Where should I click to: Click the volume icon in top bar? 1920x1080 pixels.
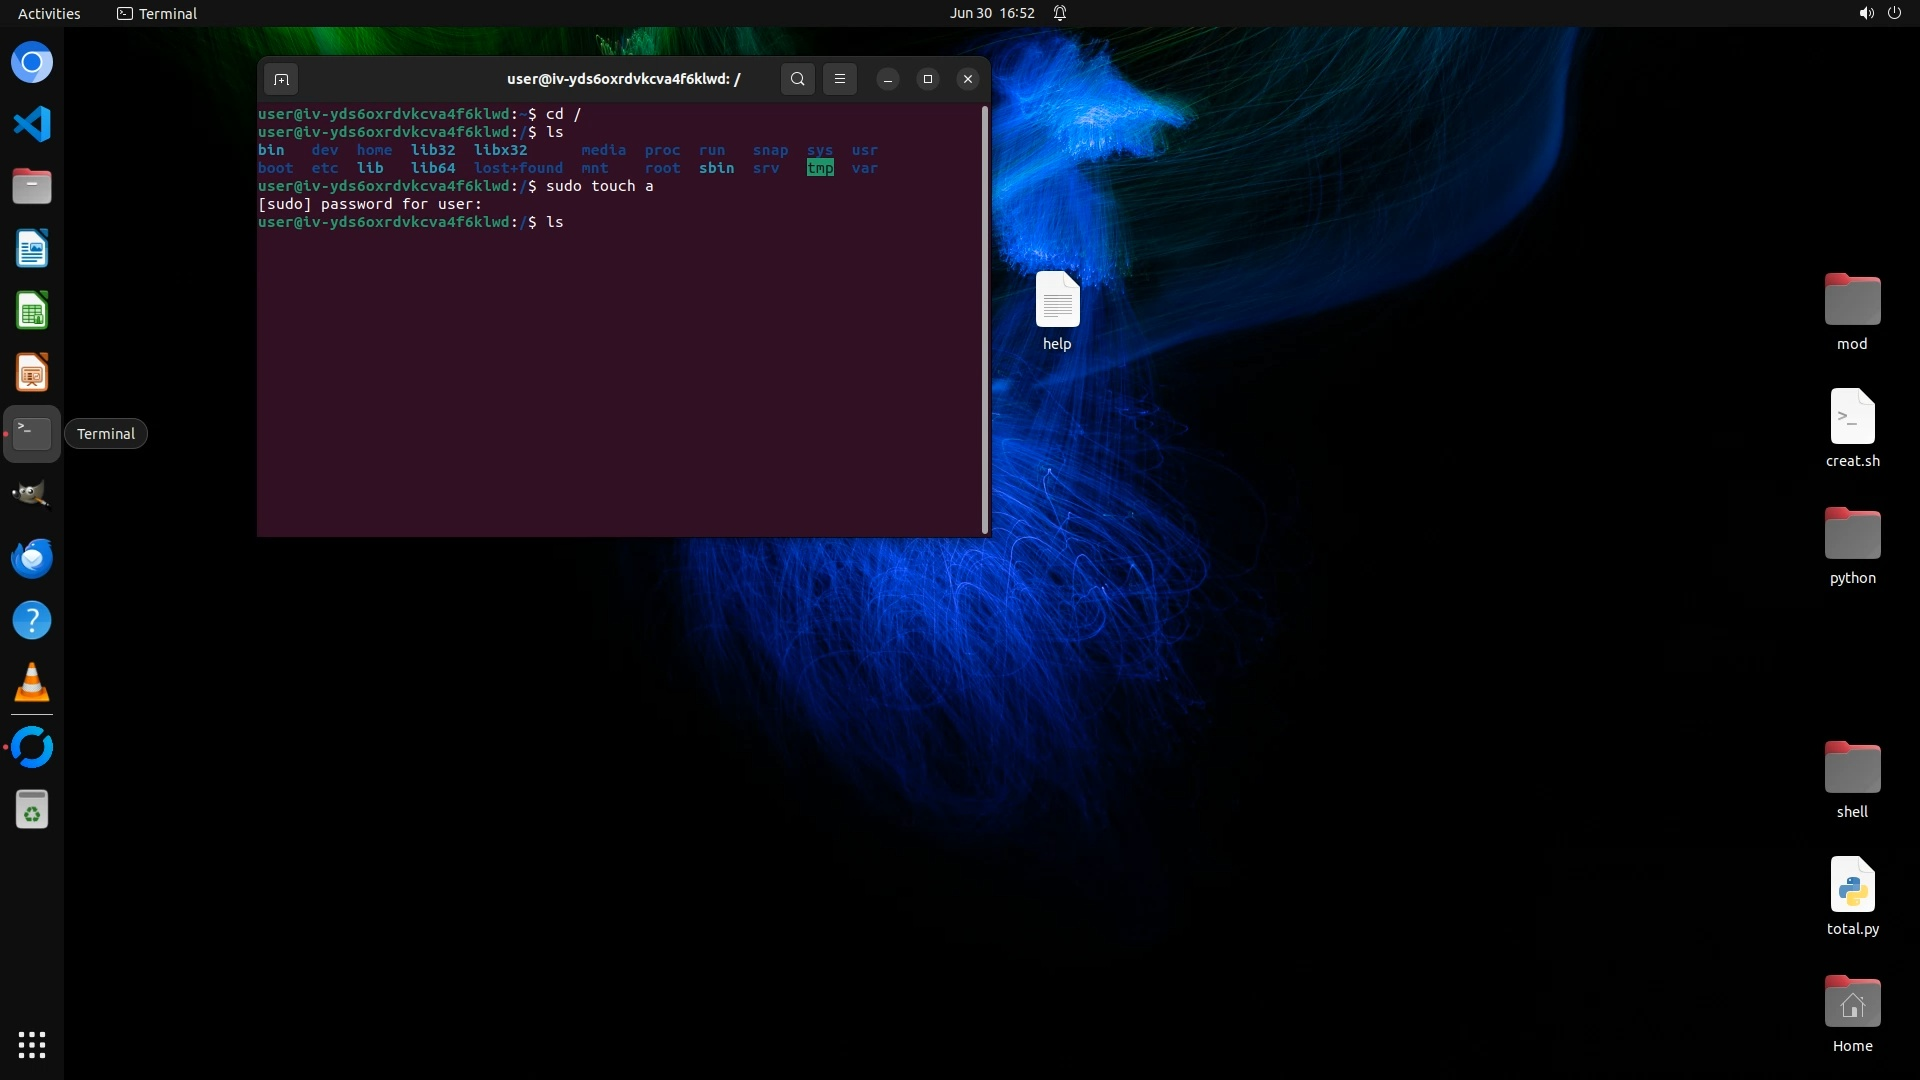[x=1866, y=13]
